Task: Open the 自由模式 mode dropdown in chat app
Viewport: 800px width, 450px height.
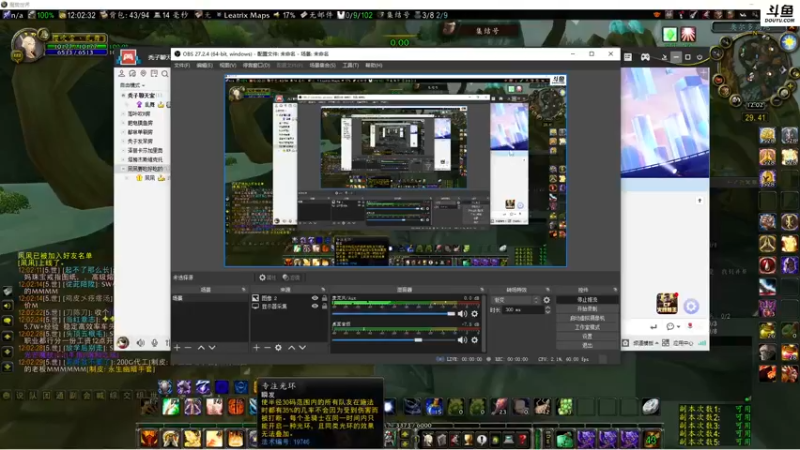Action: [x=133, y=85]
